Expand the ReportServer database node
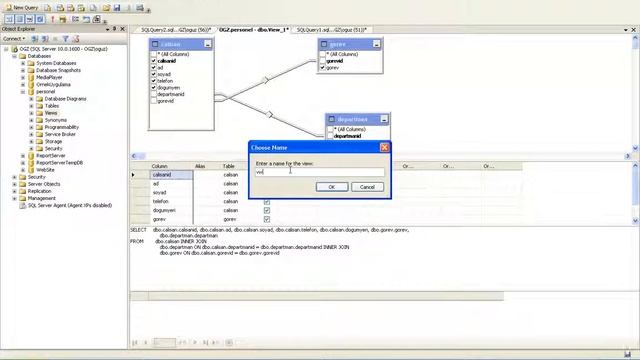The image size is (640, 360). 23,156
